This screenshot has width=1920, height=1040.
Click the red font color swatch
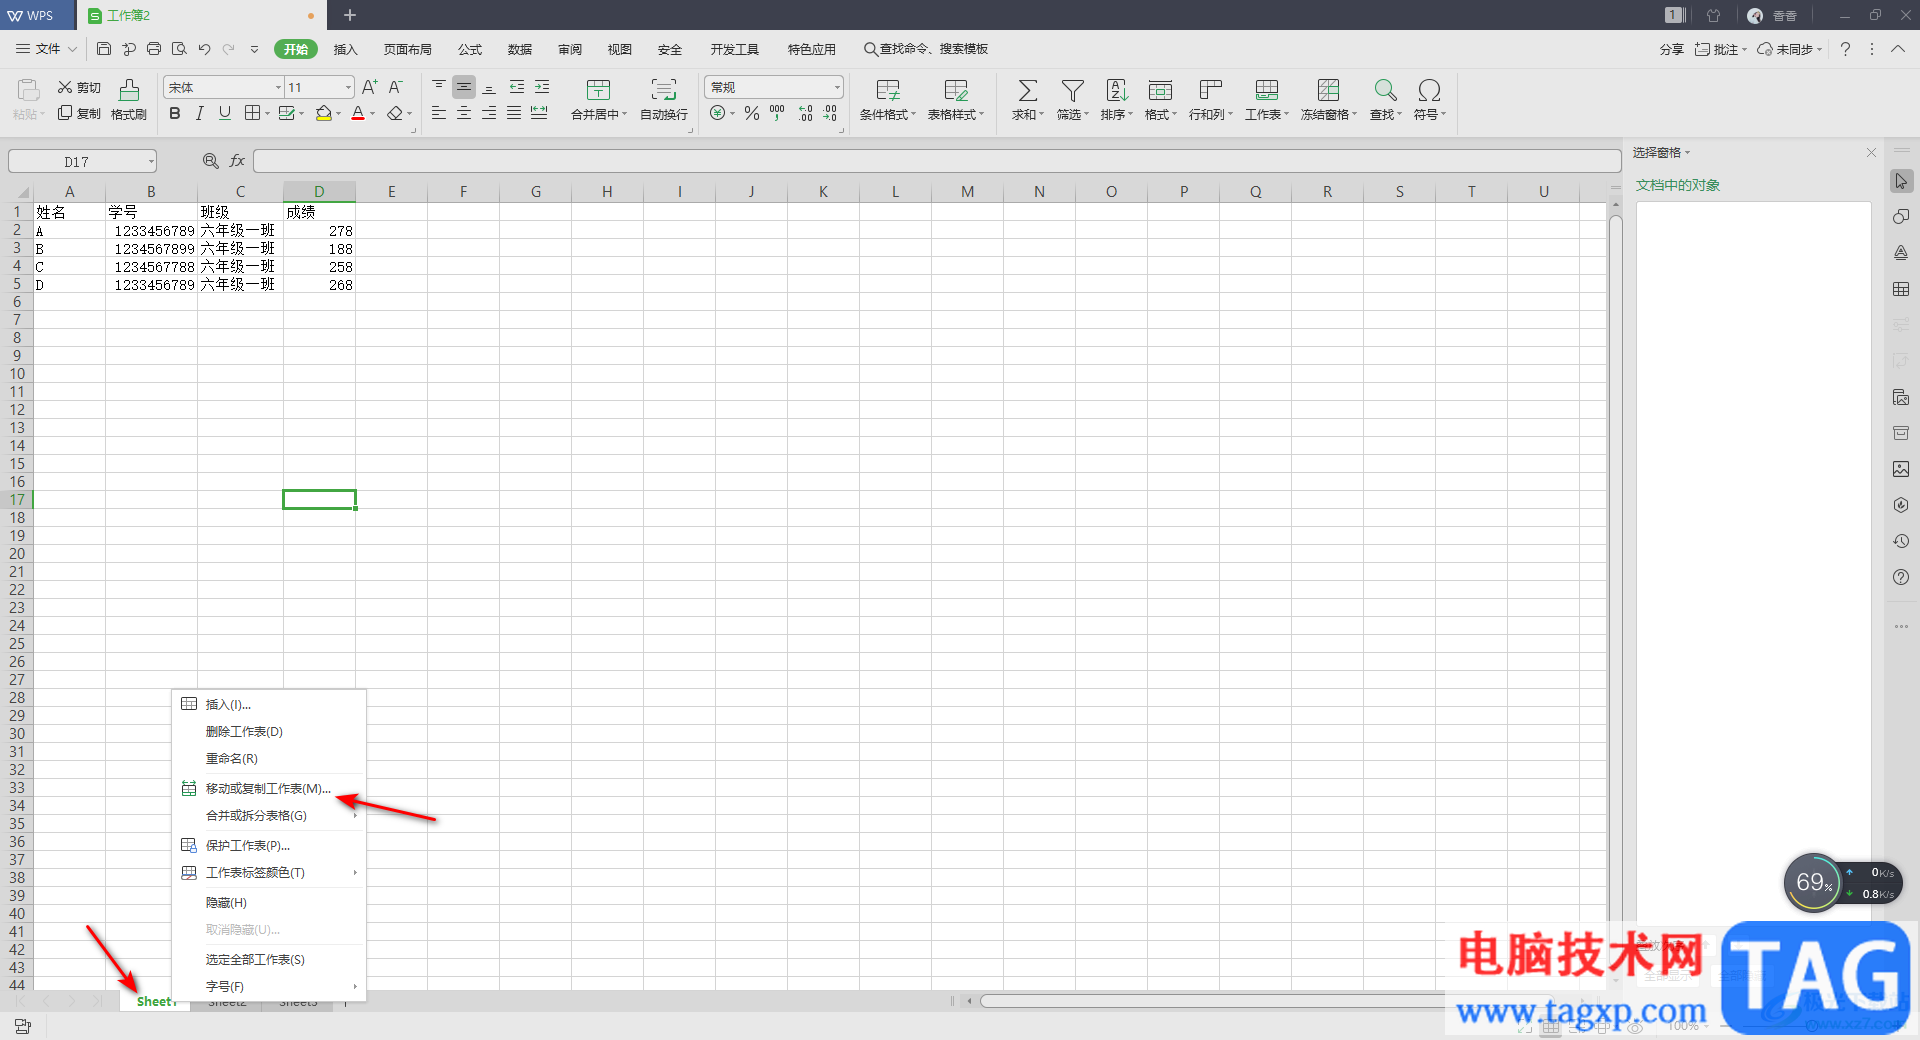[358, 114]
